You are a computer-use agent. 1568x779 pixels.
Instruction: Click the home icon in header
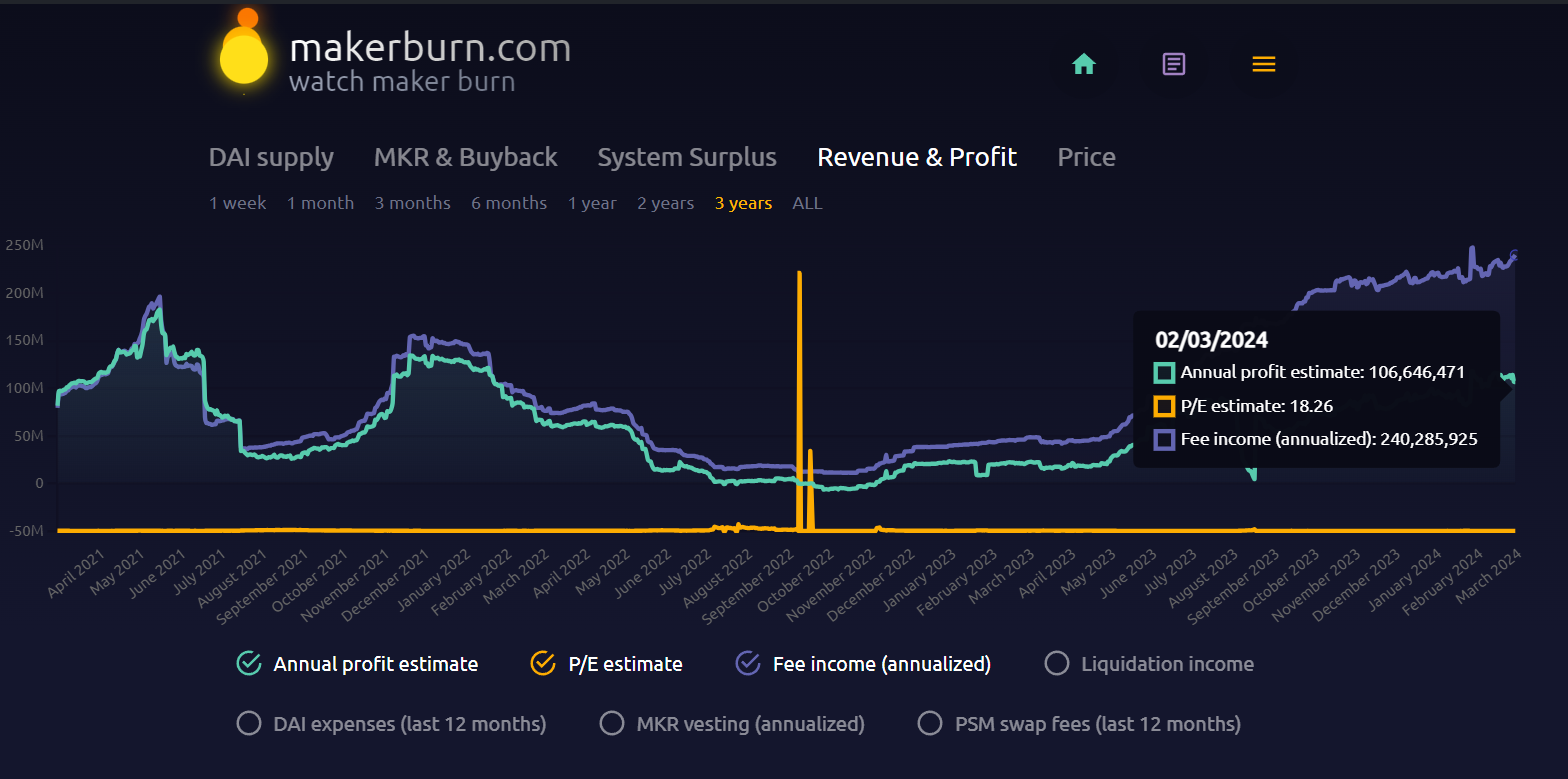point(1084,65)
